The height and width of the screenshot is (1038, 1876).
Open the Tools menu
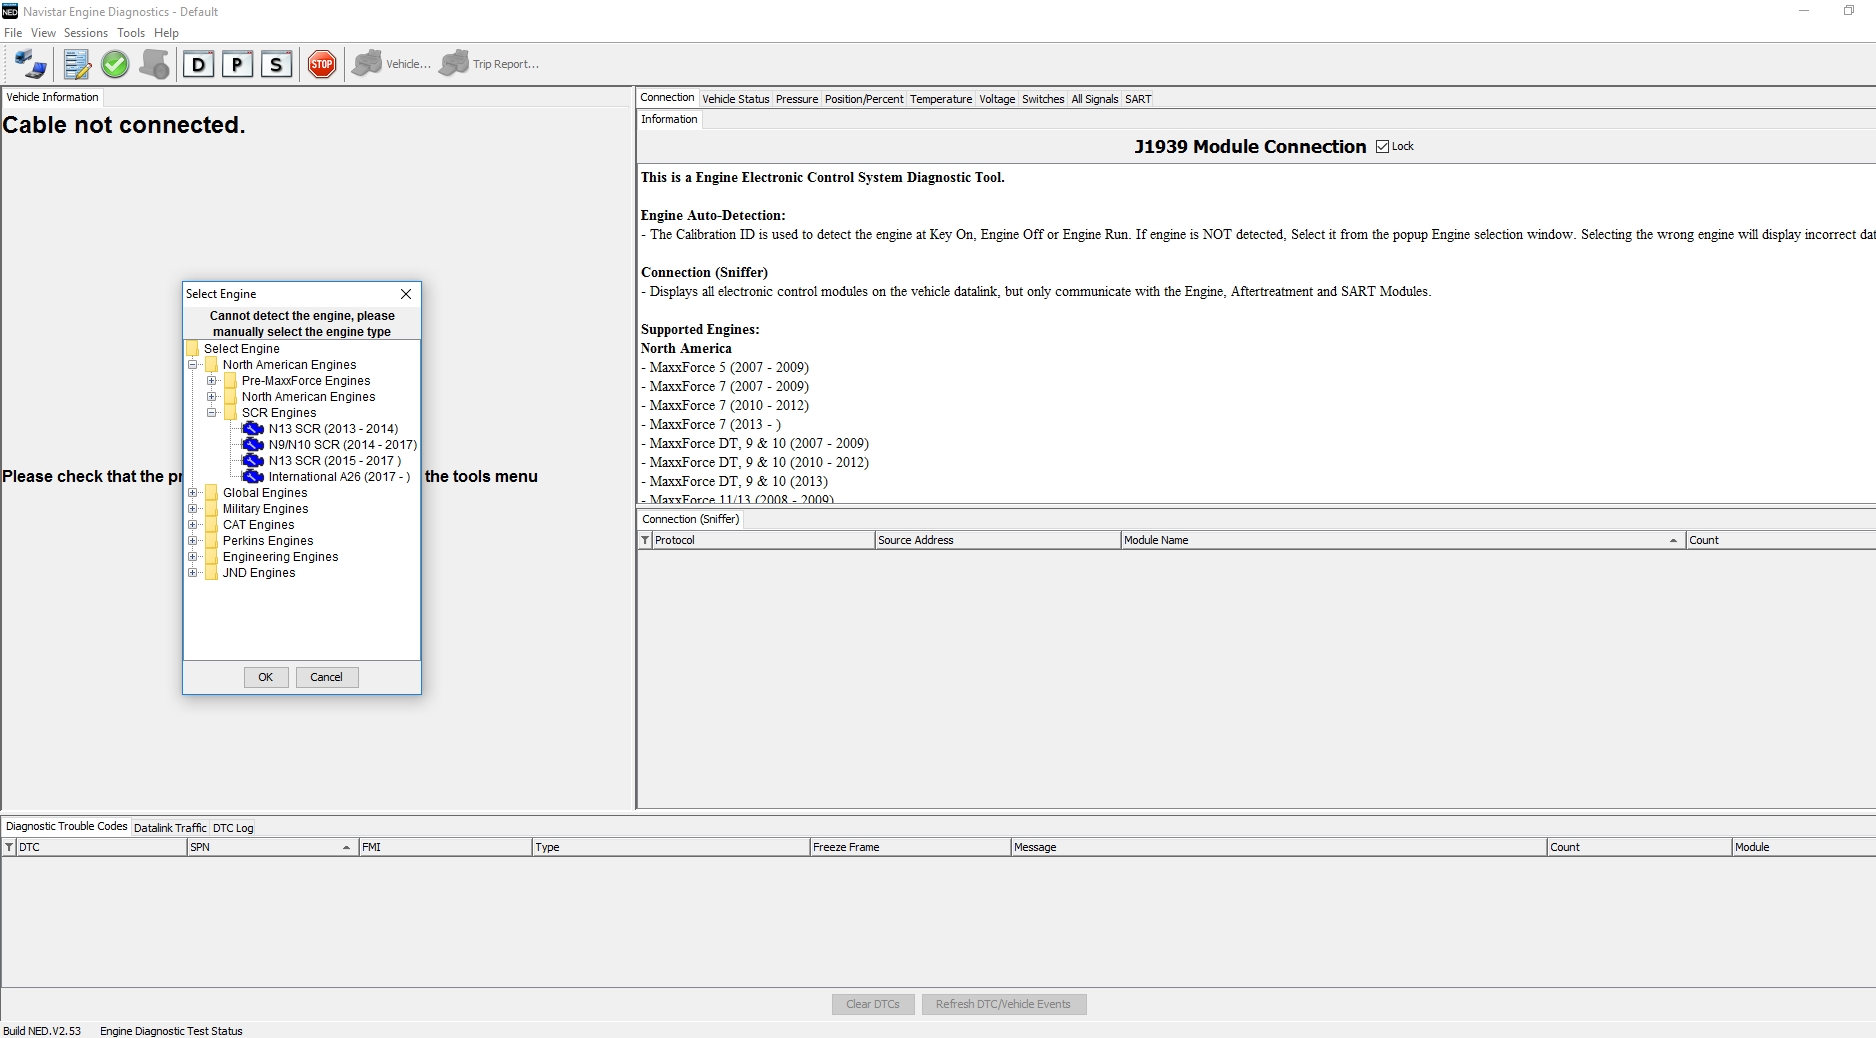coord(130,32)
